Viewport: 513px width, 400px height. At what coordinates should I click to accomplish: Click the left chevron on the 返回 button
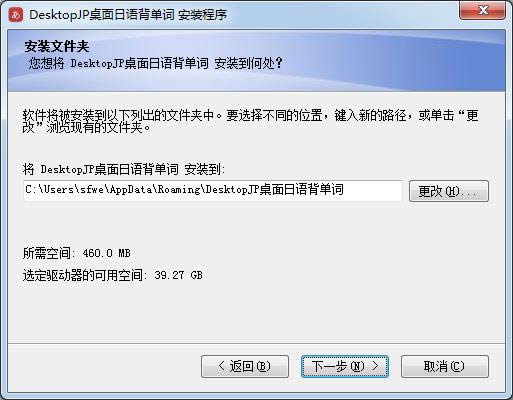tap(222, 366)
